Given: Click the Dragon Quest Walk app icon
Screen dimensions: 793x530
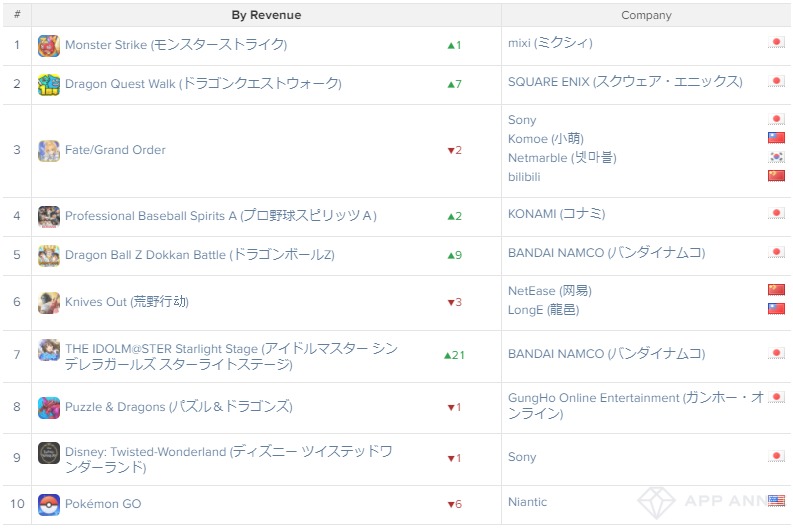Looking at the screenshot, I should pyautogui.click(x=49, y=84).
